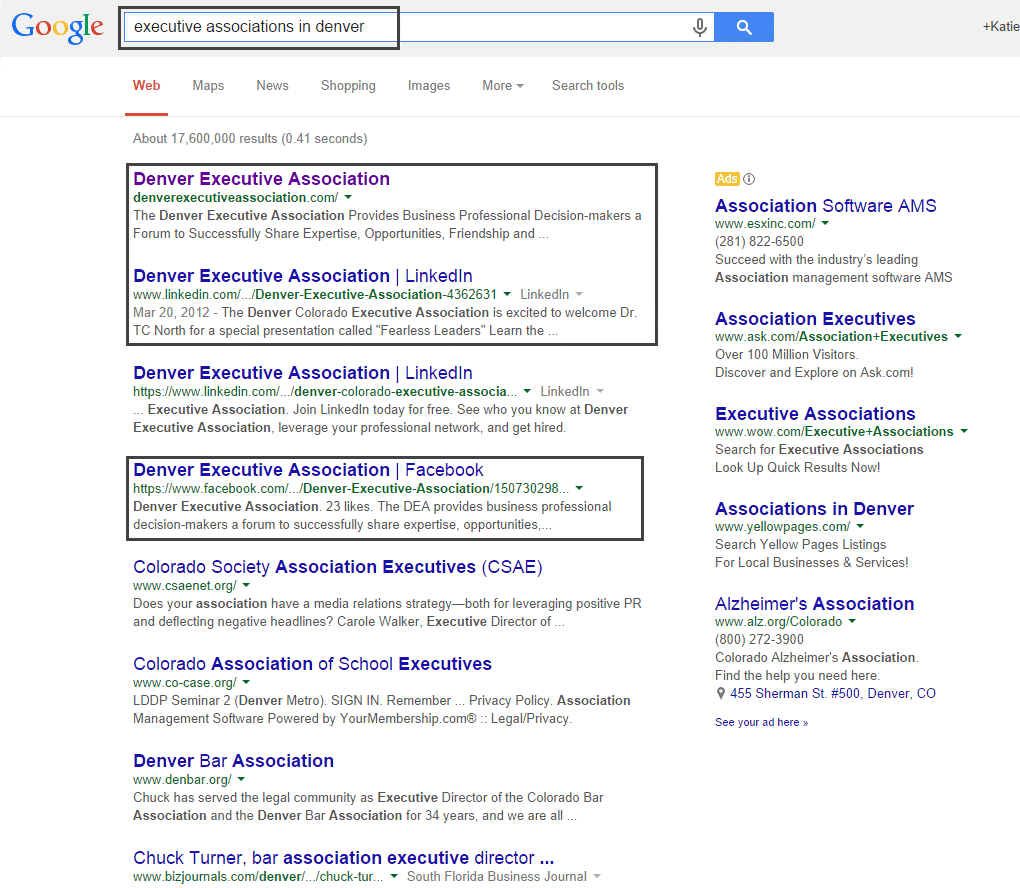Expand grey LinkedIn arrow on the 4362631 result
The height and width of the screenshot is (888, 1020).
[579, 294]
